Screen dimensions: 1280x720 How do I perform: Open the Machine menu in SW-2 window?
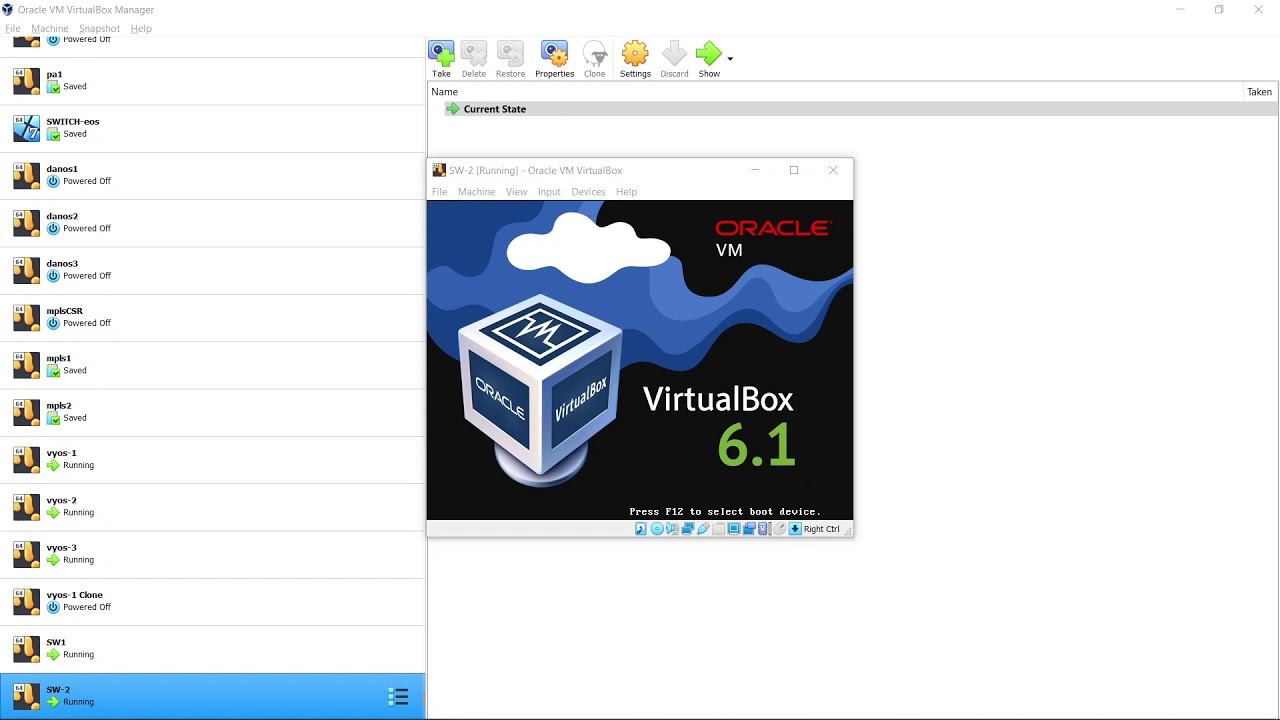(x=476, y=192)
